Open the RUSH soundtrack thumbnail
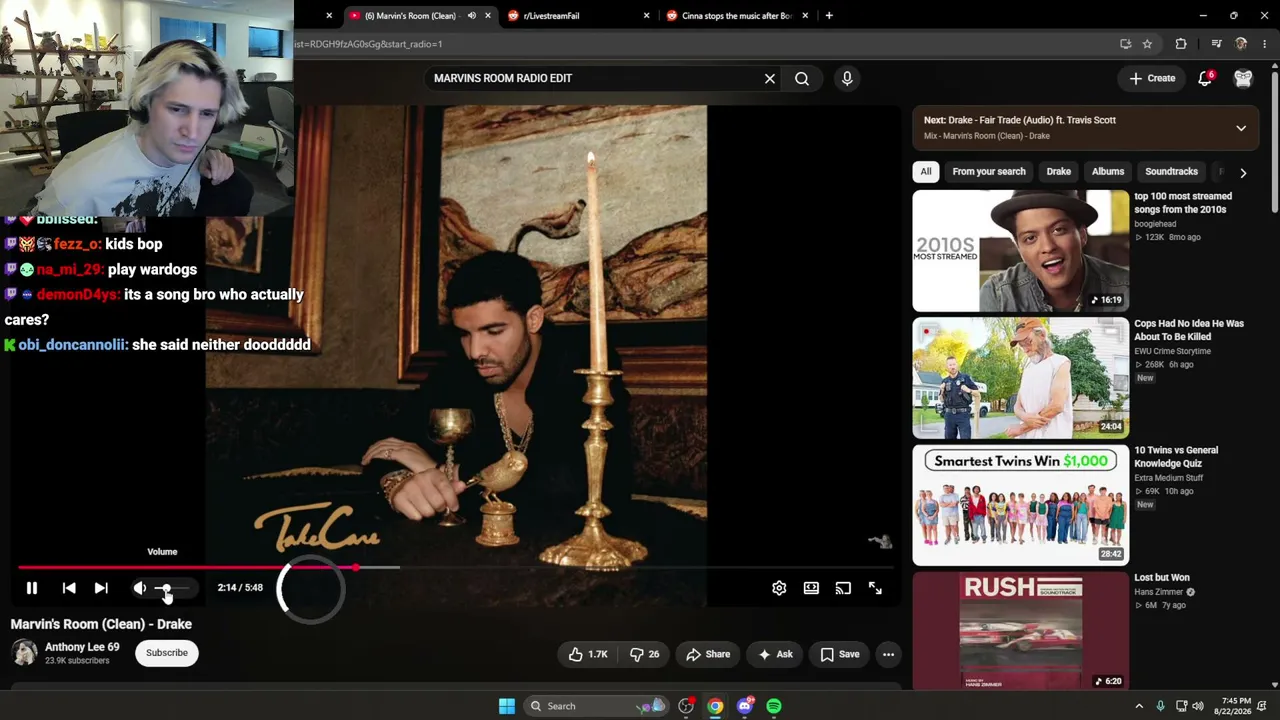This screenshot has height=720, width=1280. tap(1021, 630)
